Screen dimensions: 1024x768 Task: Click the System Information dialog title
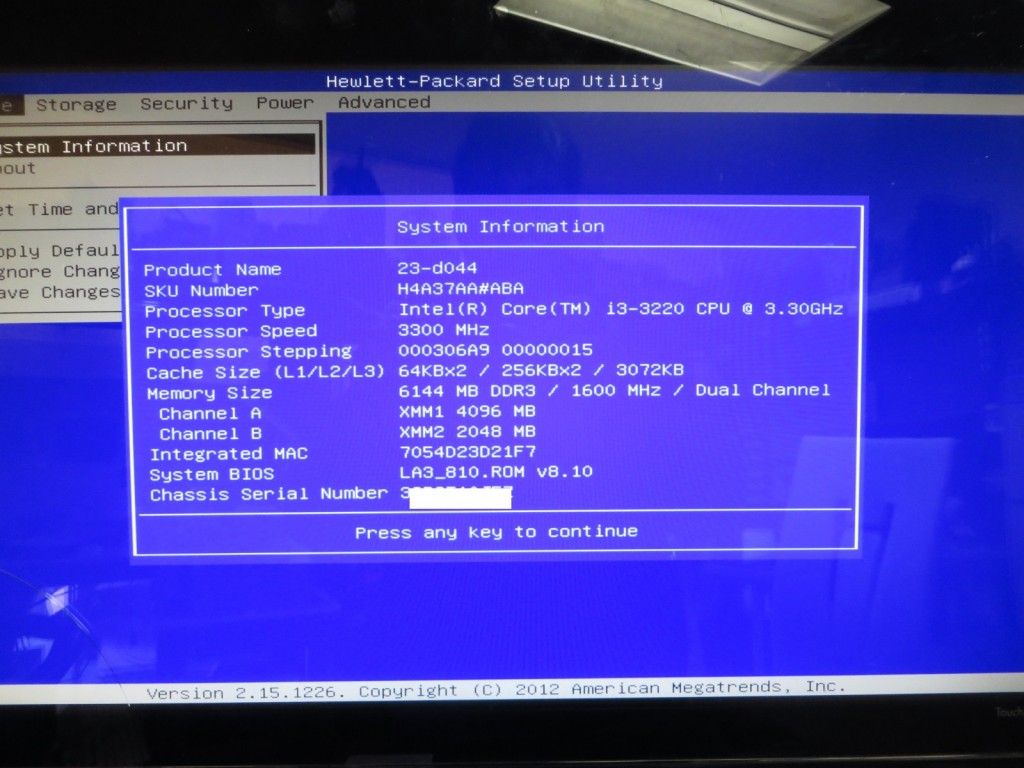pos(501,227)
